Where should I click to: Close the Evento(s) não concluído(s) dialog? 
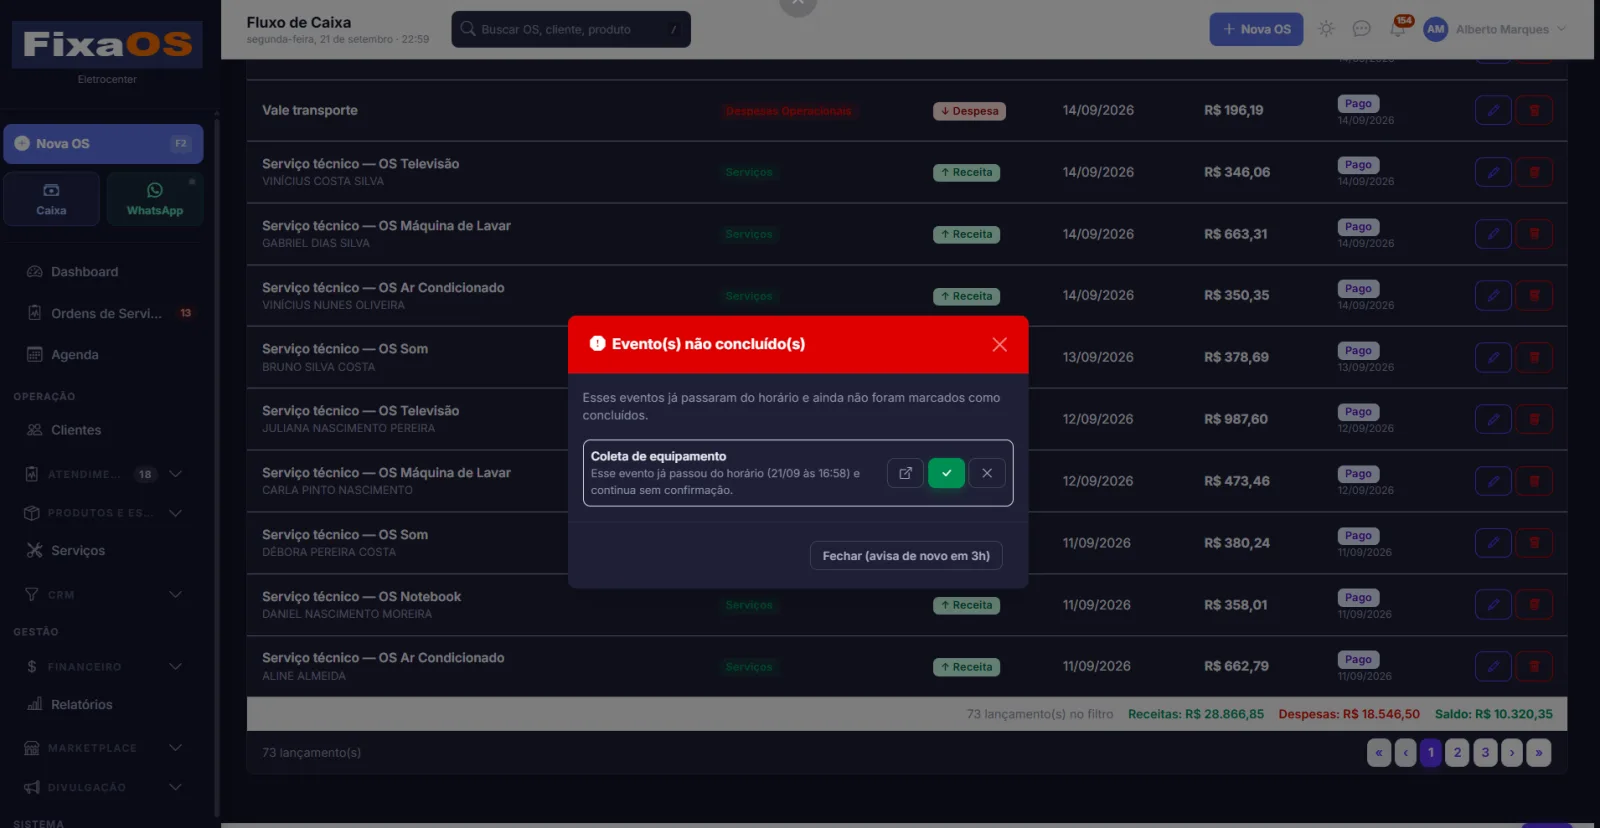pos(999,344)
